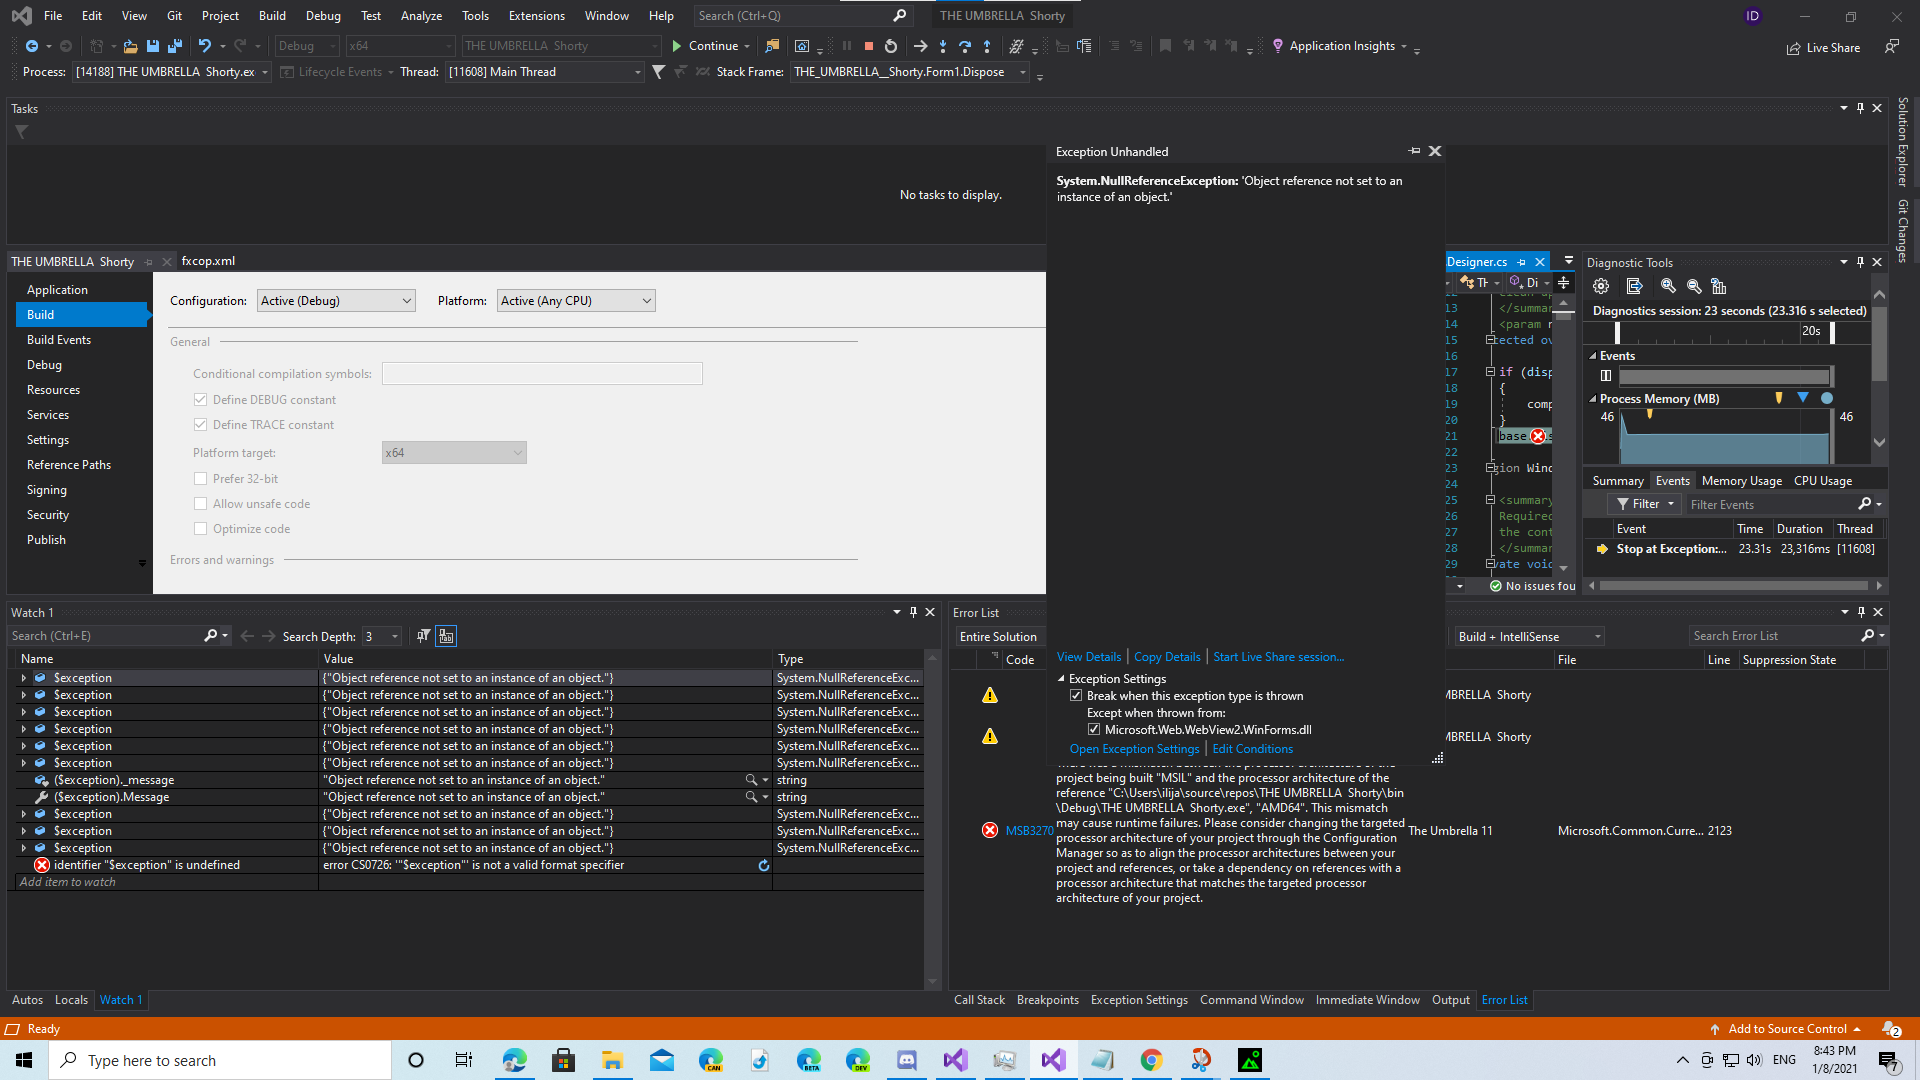Screen dimensions: 1920x1080
Task: Expand the first $exception watch row
Action: click(24, 678)
